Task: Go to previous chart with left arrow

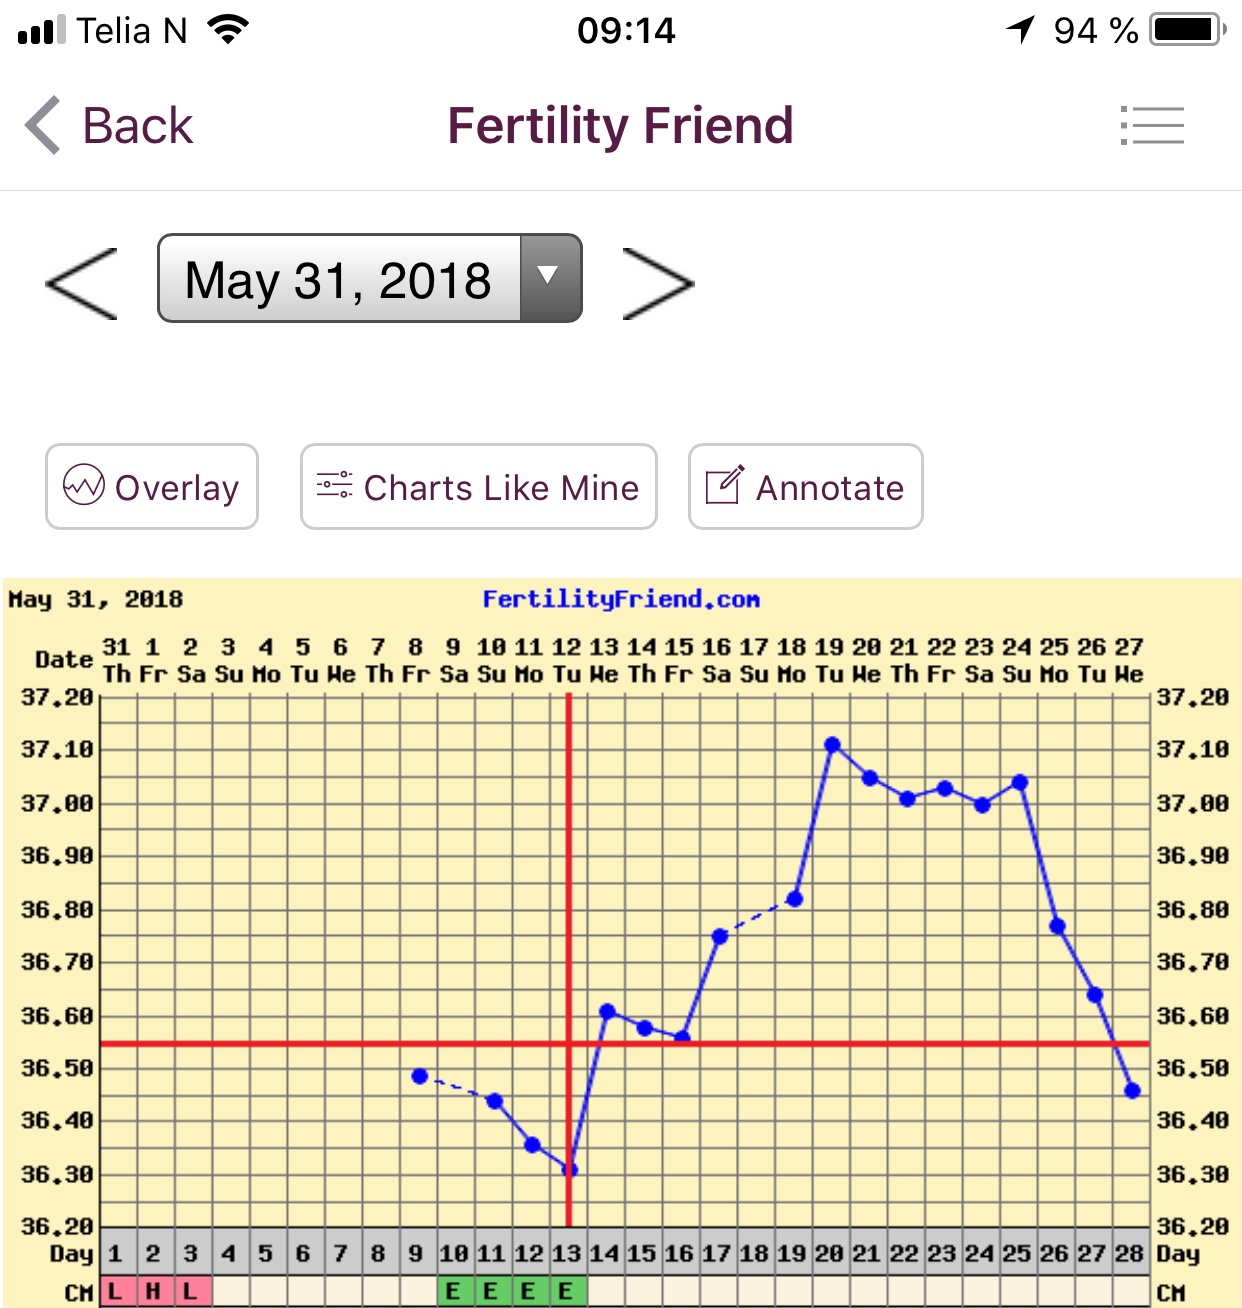Action: [x=82, y=284]
